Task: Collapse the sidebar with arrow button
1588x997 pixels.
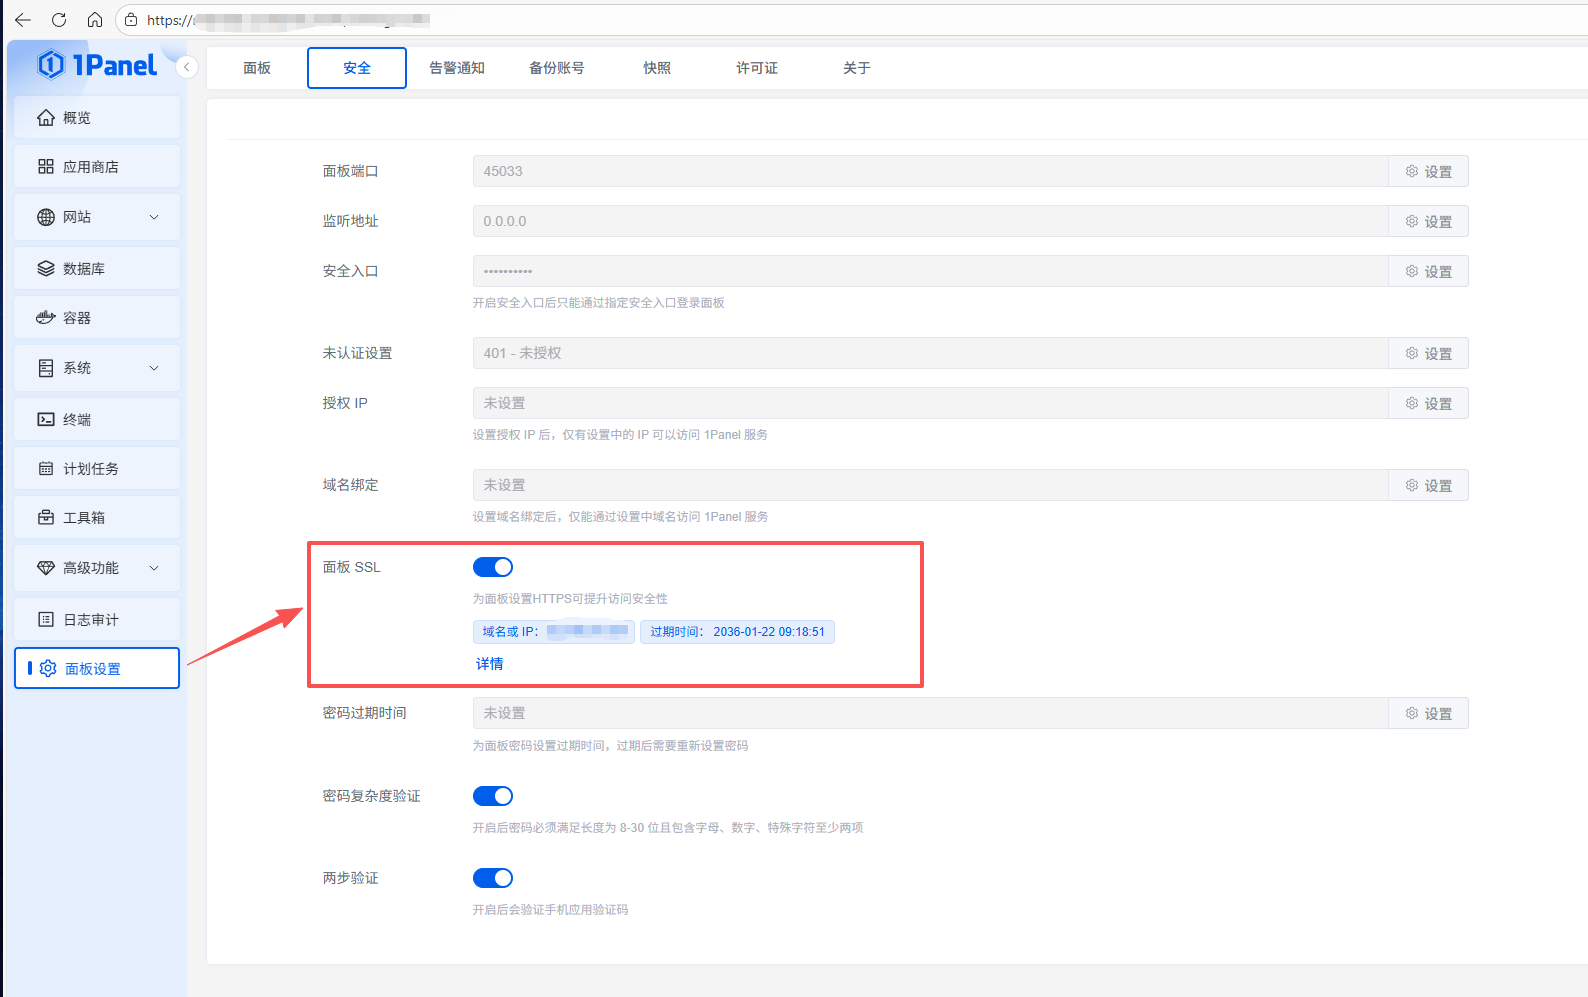Action: coord(187,67)
